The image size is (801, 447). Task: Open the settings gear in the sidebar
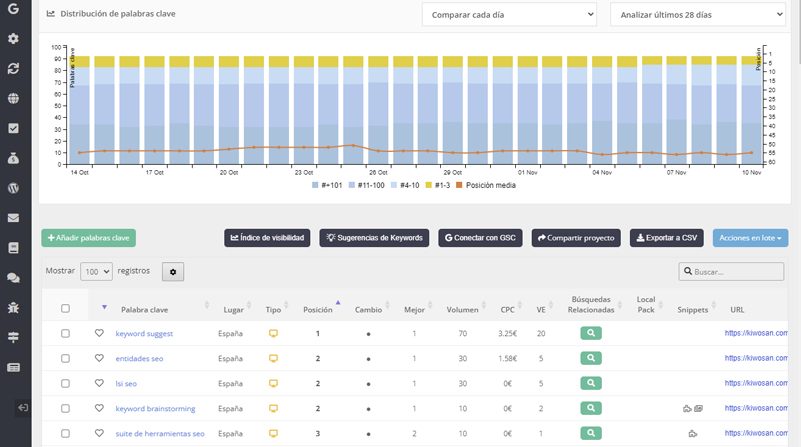pyautogui.click(x=13, y=38)
